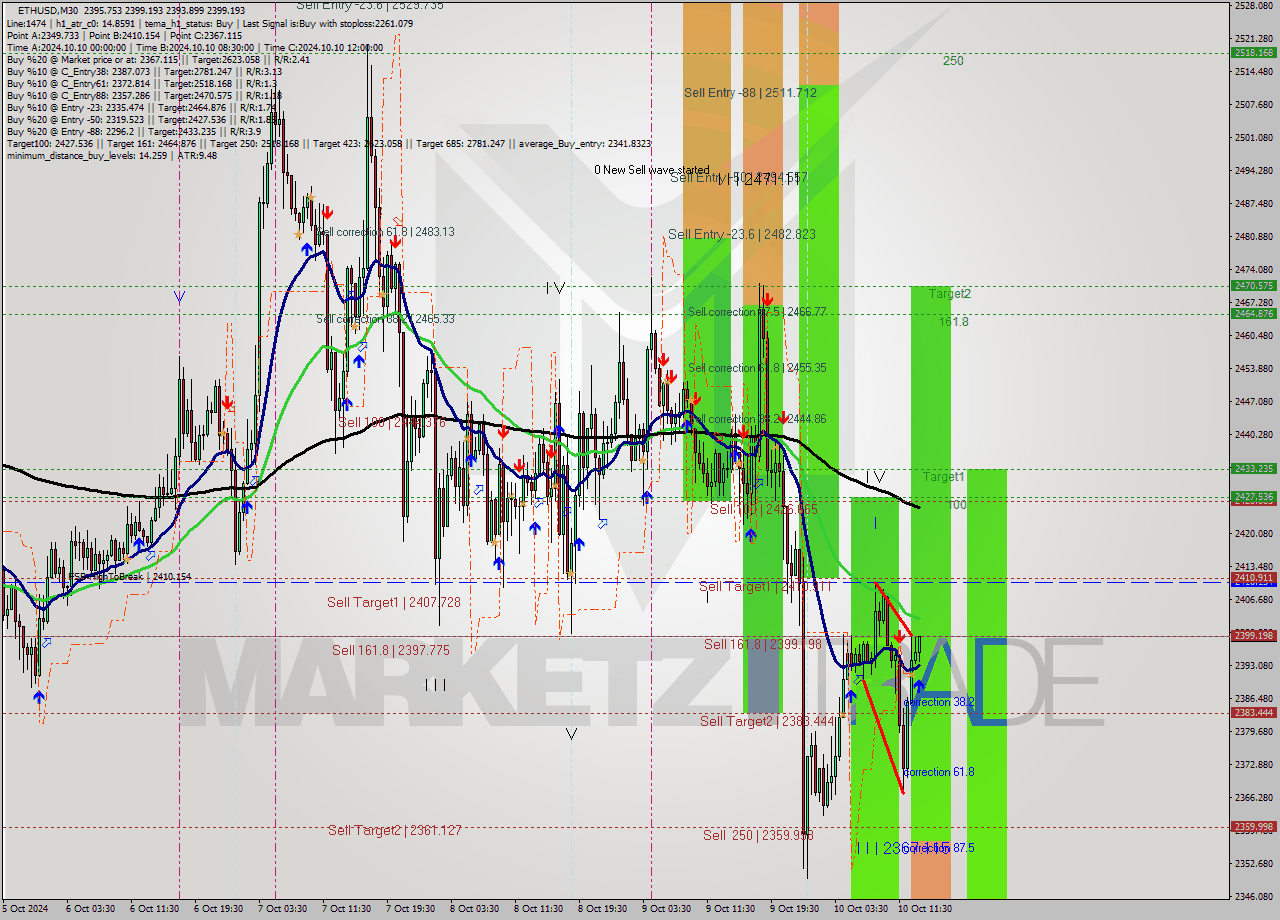This screenshot has width=1280, height=920.
Task: Click the 2359.998 price tag on axis
Action: [1253, 827]
